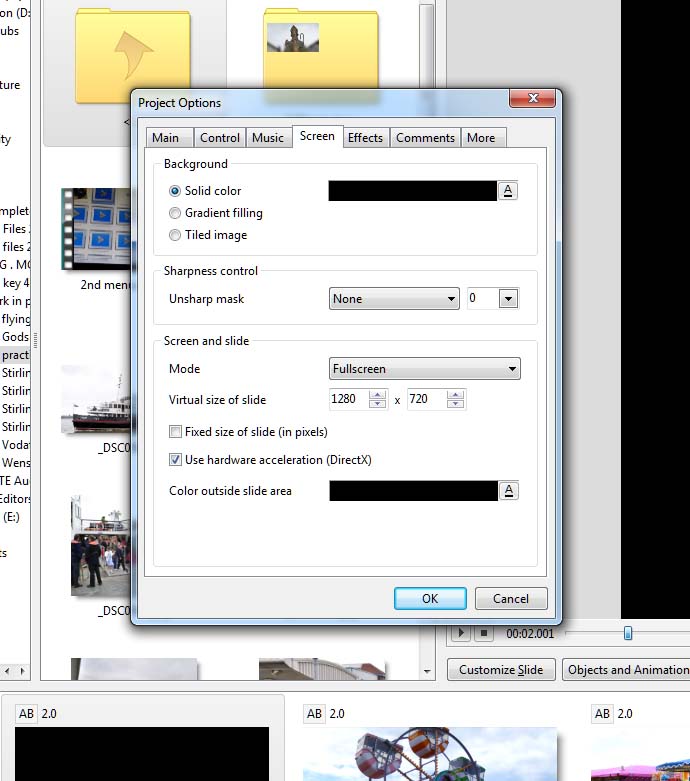This screenshot has width=690, height=781.
Task: Click the AB transition icon on the ferris wheel slide
Action: click(x=314, y=713)
